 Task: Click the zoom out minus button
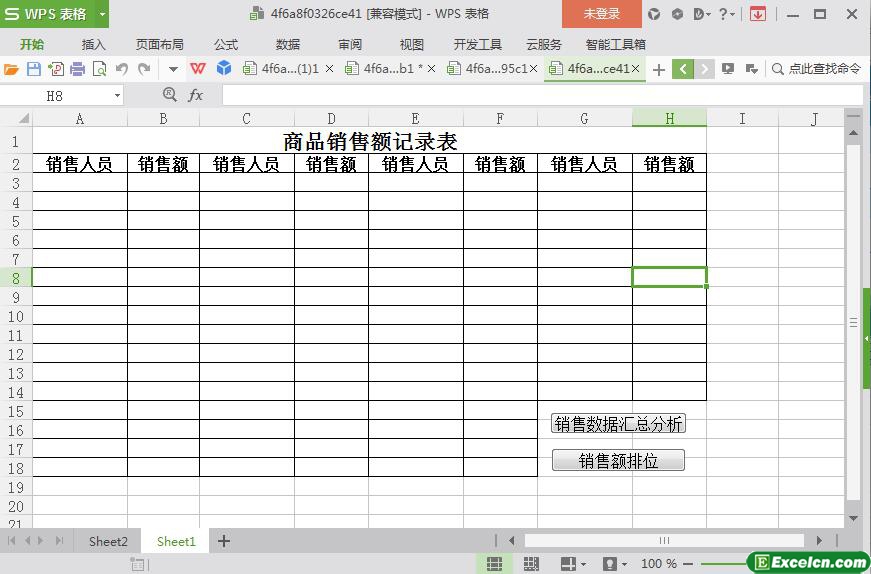688,564
